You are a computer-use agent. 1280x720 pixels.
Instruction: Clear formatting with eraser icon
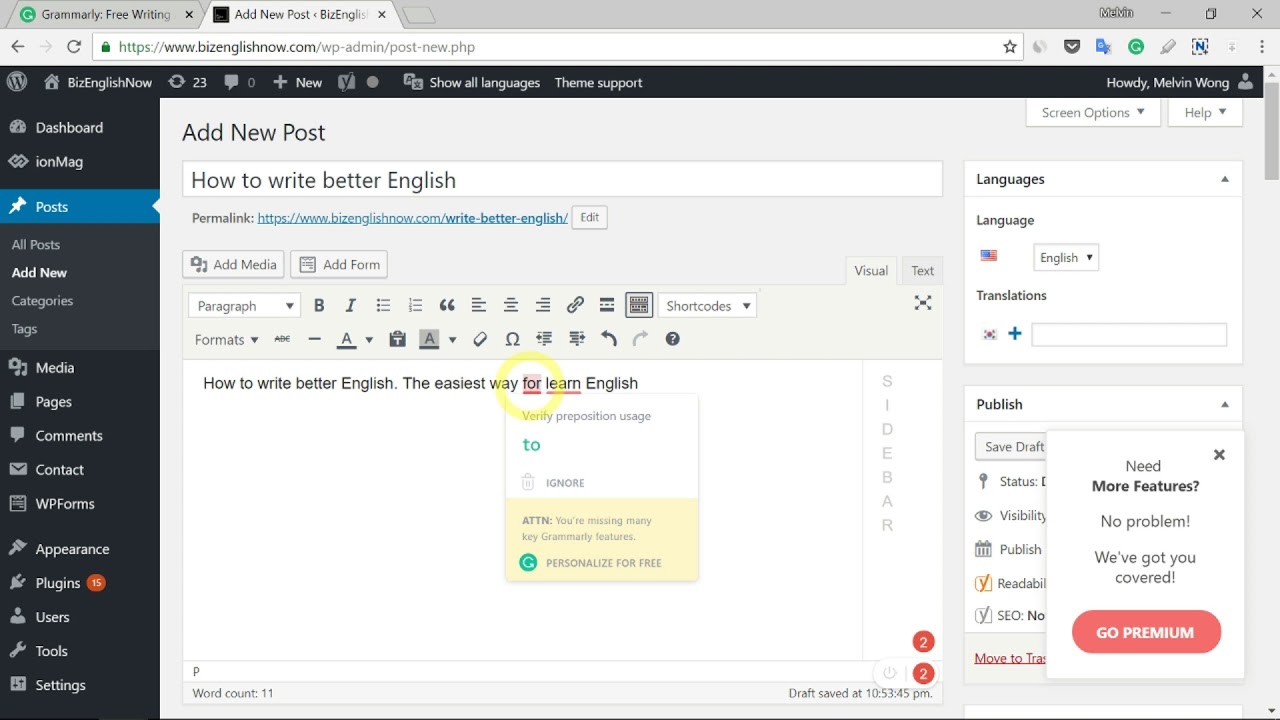[x=480, y=339]
